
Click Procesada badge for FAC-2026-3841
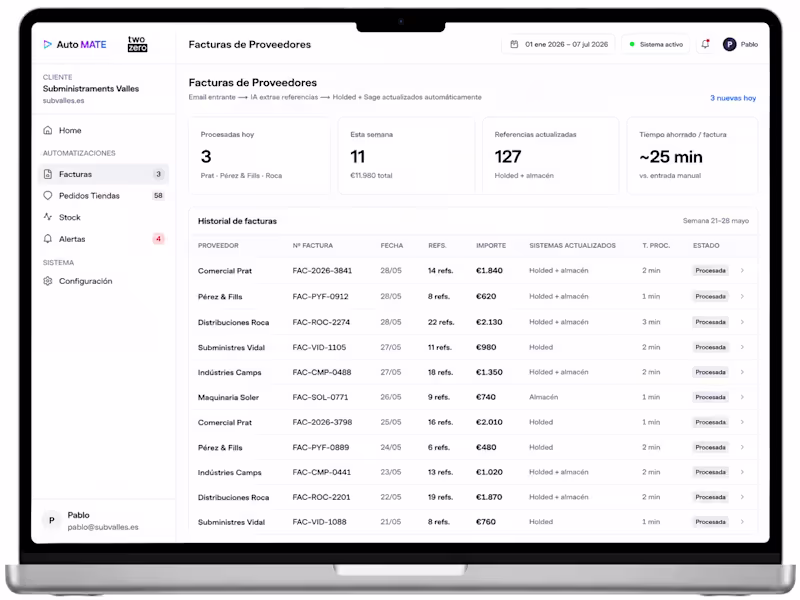pyautogui.click(x=710, y=270)
